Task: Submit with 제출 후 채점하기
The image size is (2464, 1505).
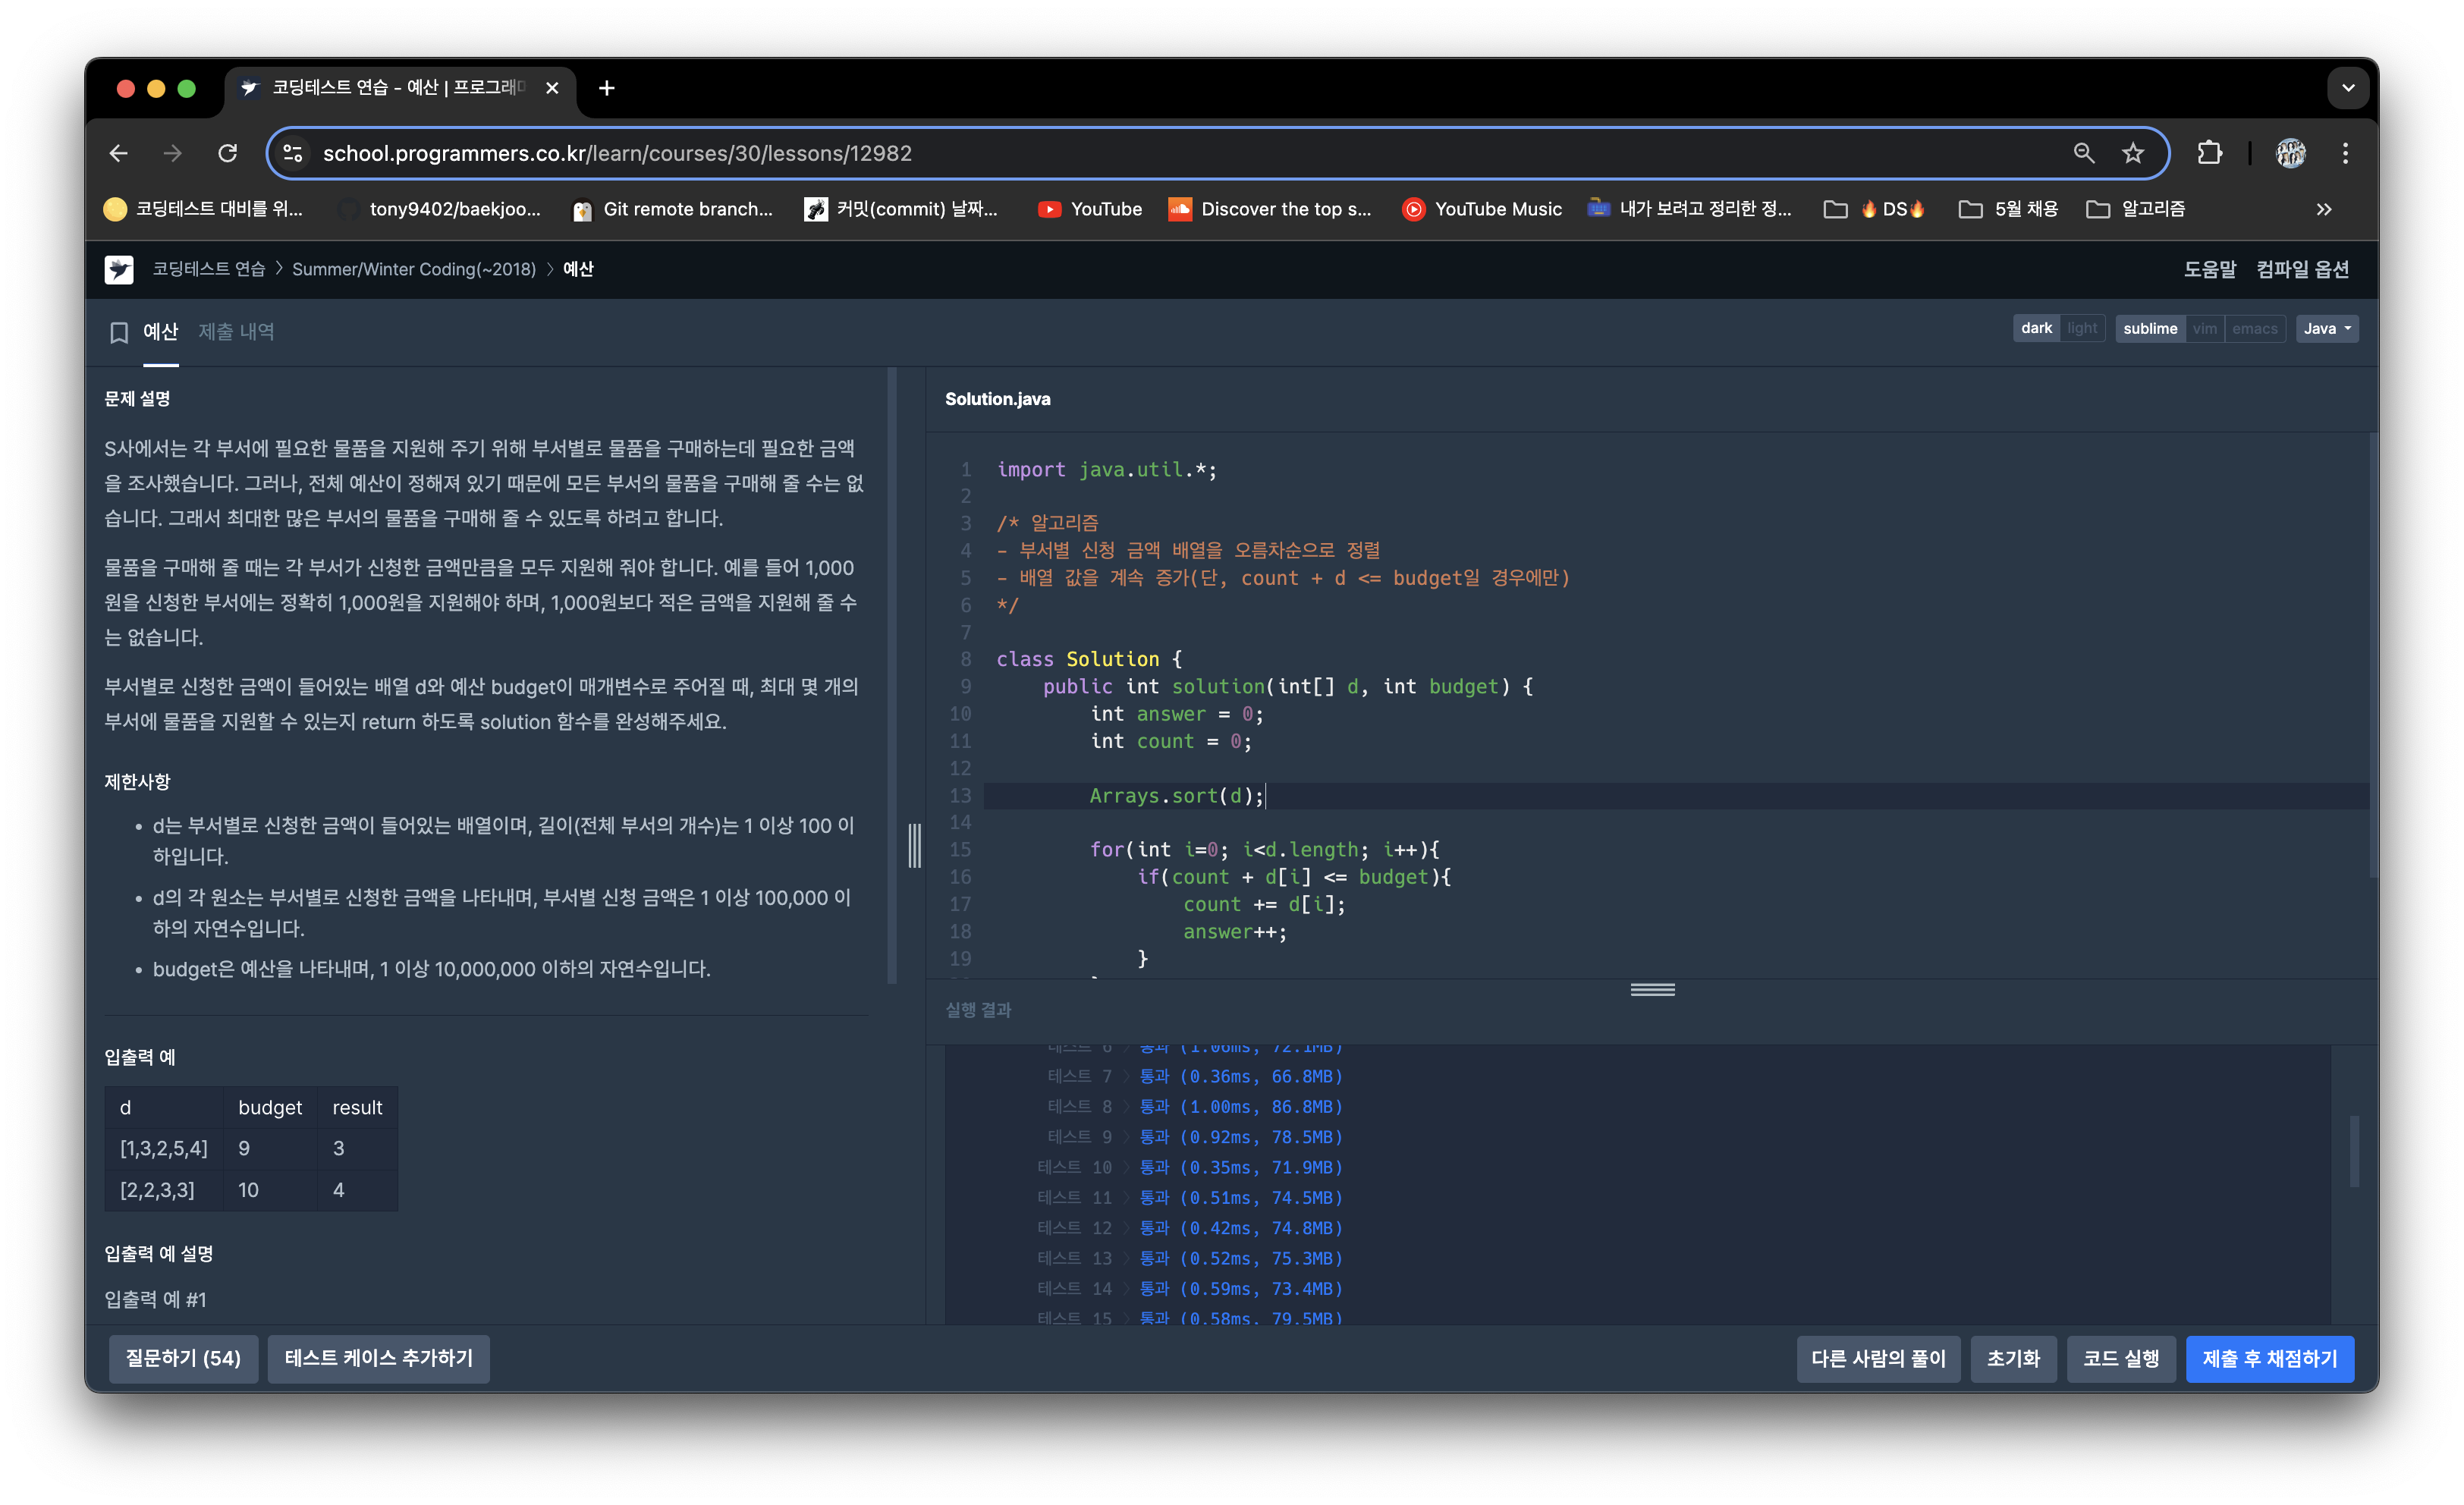Action: [x=2270, y=1358]
